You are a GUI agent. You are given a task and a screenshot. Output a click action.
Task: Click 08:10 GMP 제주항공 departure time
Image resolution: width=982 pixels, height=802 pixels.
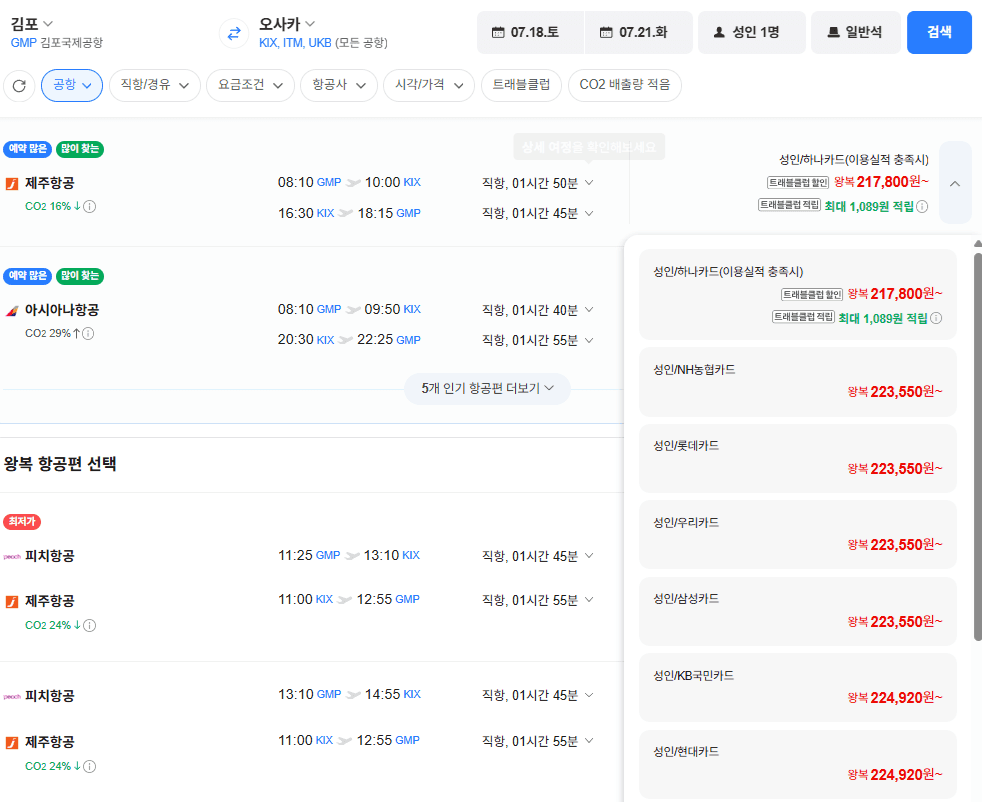(x=309, y=183)
